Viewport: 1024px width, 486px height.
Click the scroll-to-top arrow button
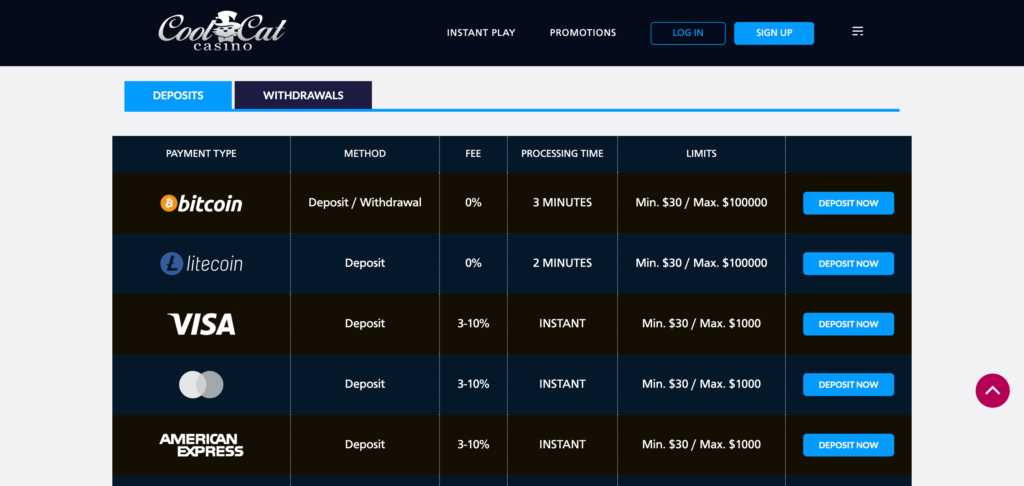click(992, 391)
